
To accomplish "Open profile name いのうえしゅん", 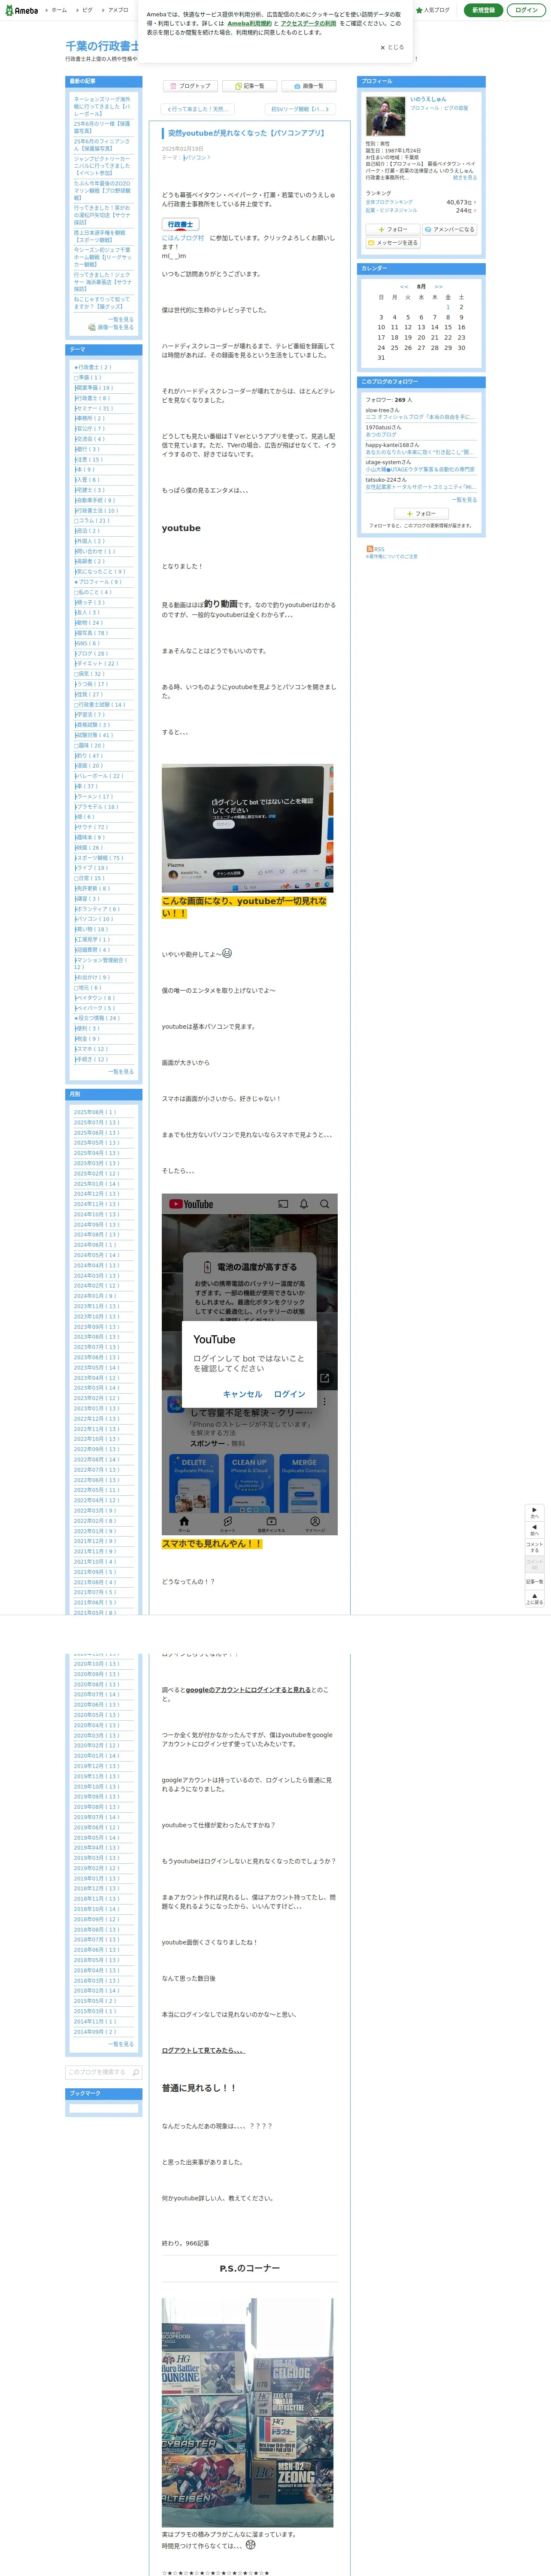I will tap(428, 99).
